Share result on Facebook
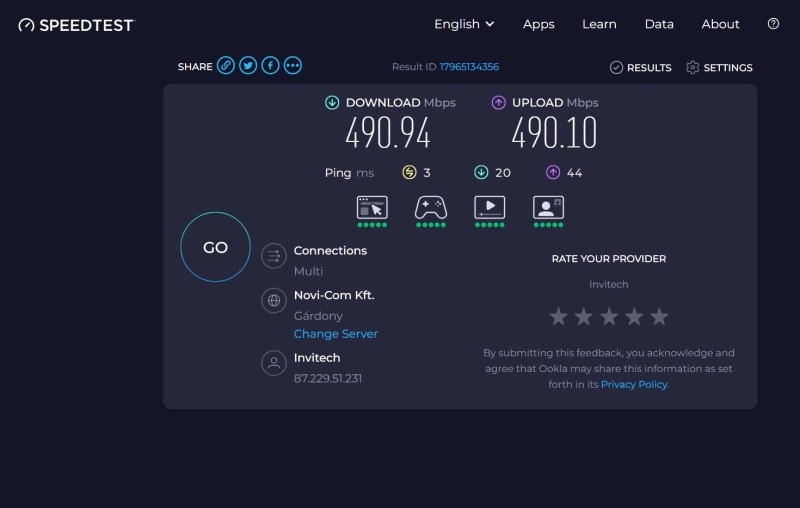 pyautogui.click(x=270, y=66)
